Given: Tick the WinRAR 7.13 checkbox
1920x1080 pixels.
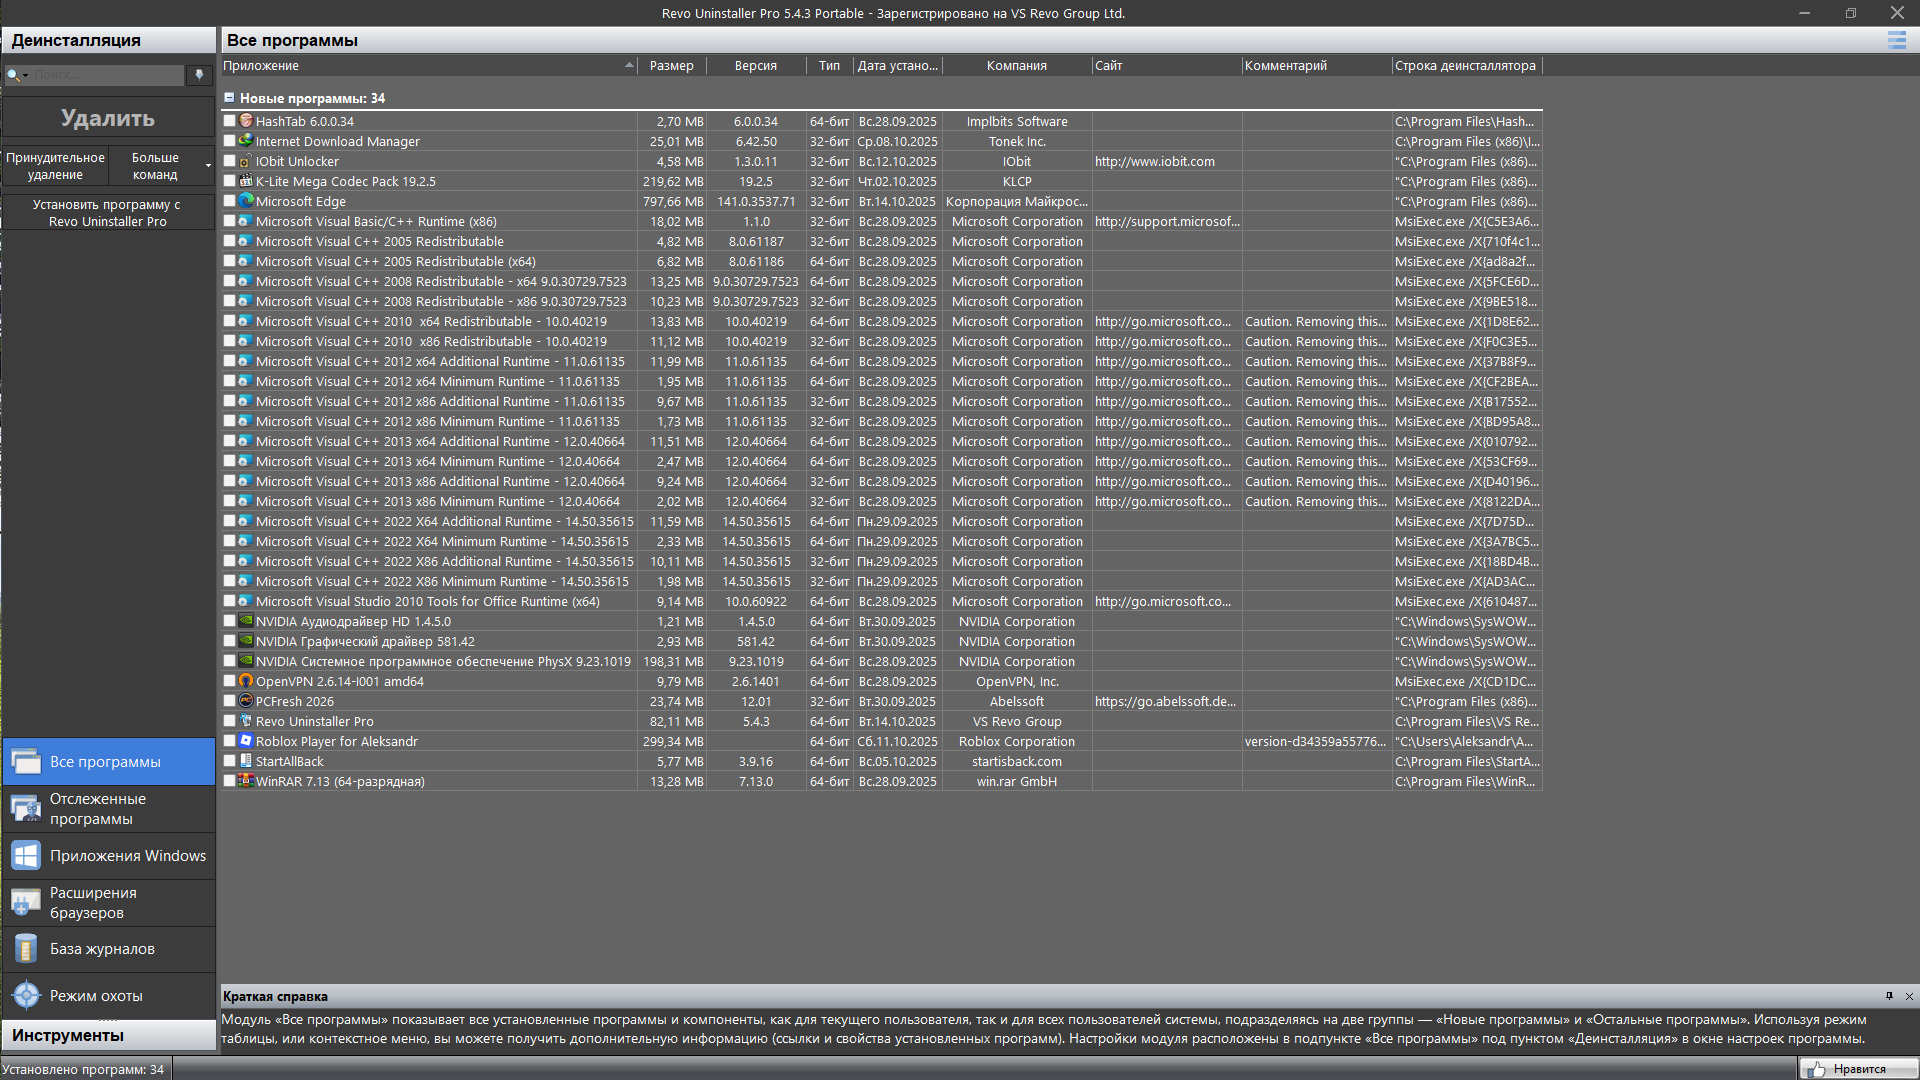Looking at the screenshot, I should (229, 781).
